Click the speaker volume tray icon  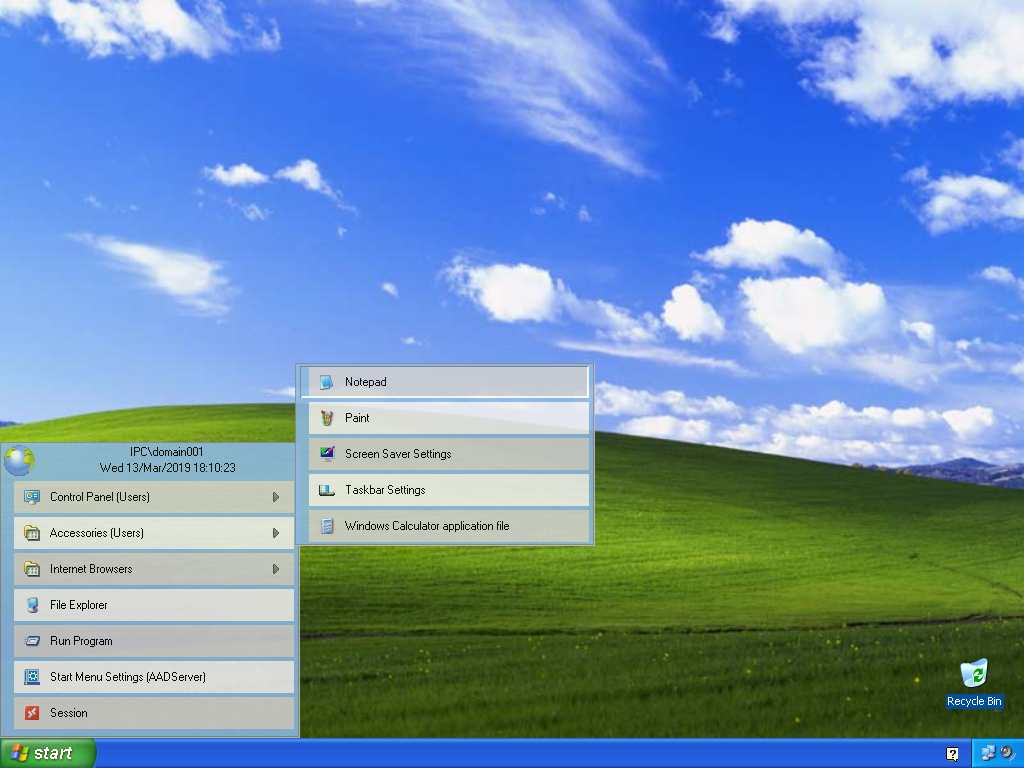pyautogui.click(x=1007, y=753)
